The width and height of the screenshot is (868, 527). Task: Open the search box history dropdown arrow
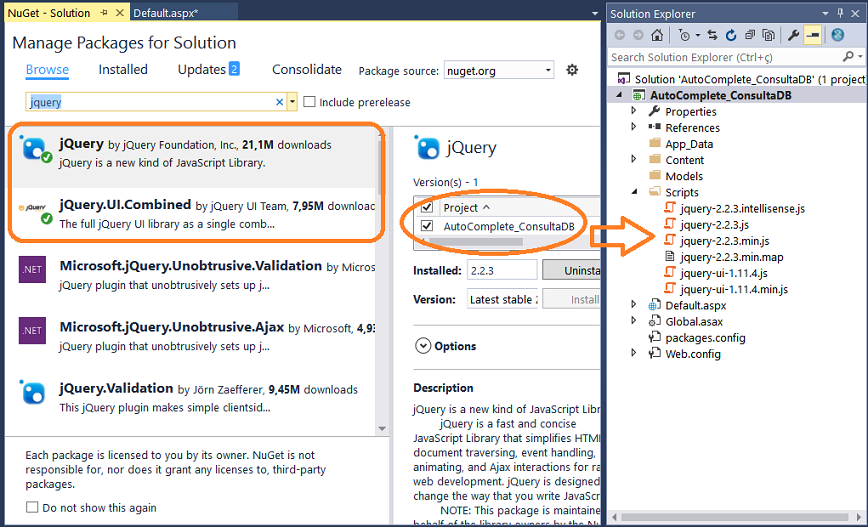pos(292,102)
